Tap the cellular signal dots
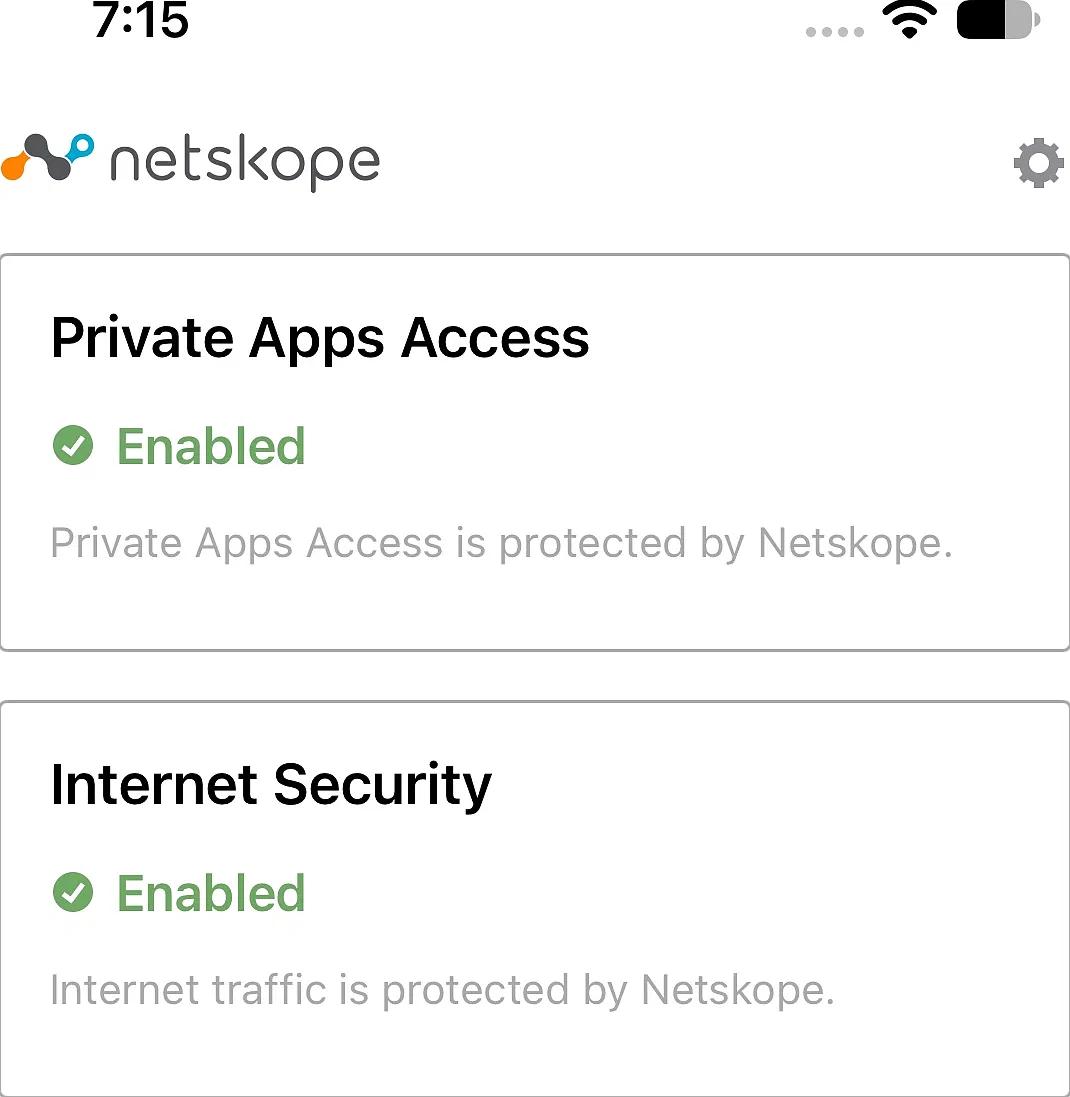Viewport: 1070px width, 1097px height. tap(835, 31)
